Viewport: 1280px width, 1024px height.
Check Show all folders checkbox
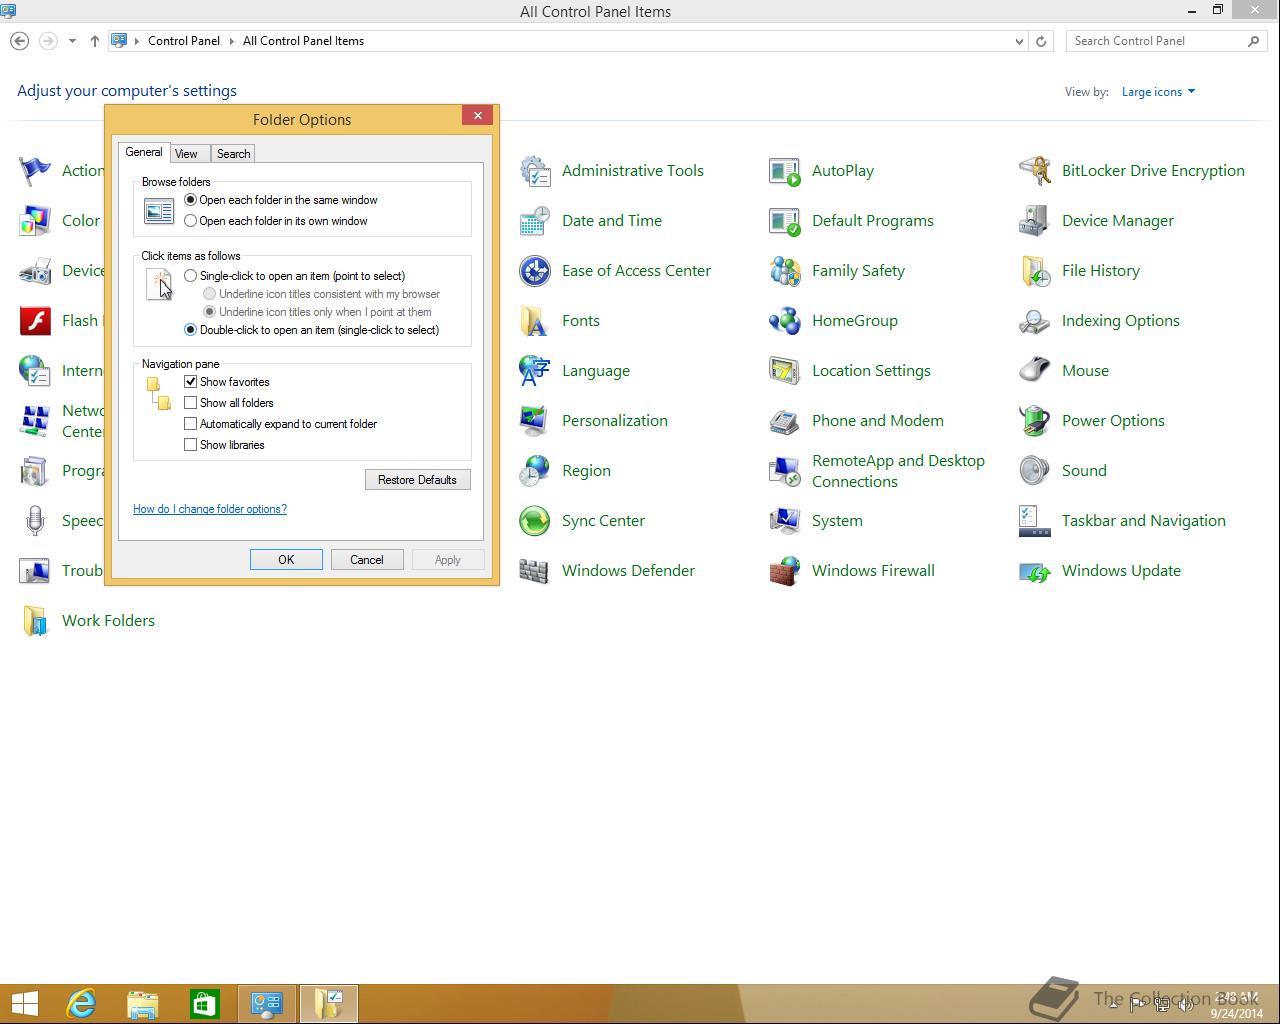(x=190, y=403)
